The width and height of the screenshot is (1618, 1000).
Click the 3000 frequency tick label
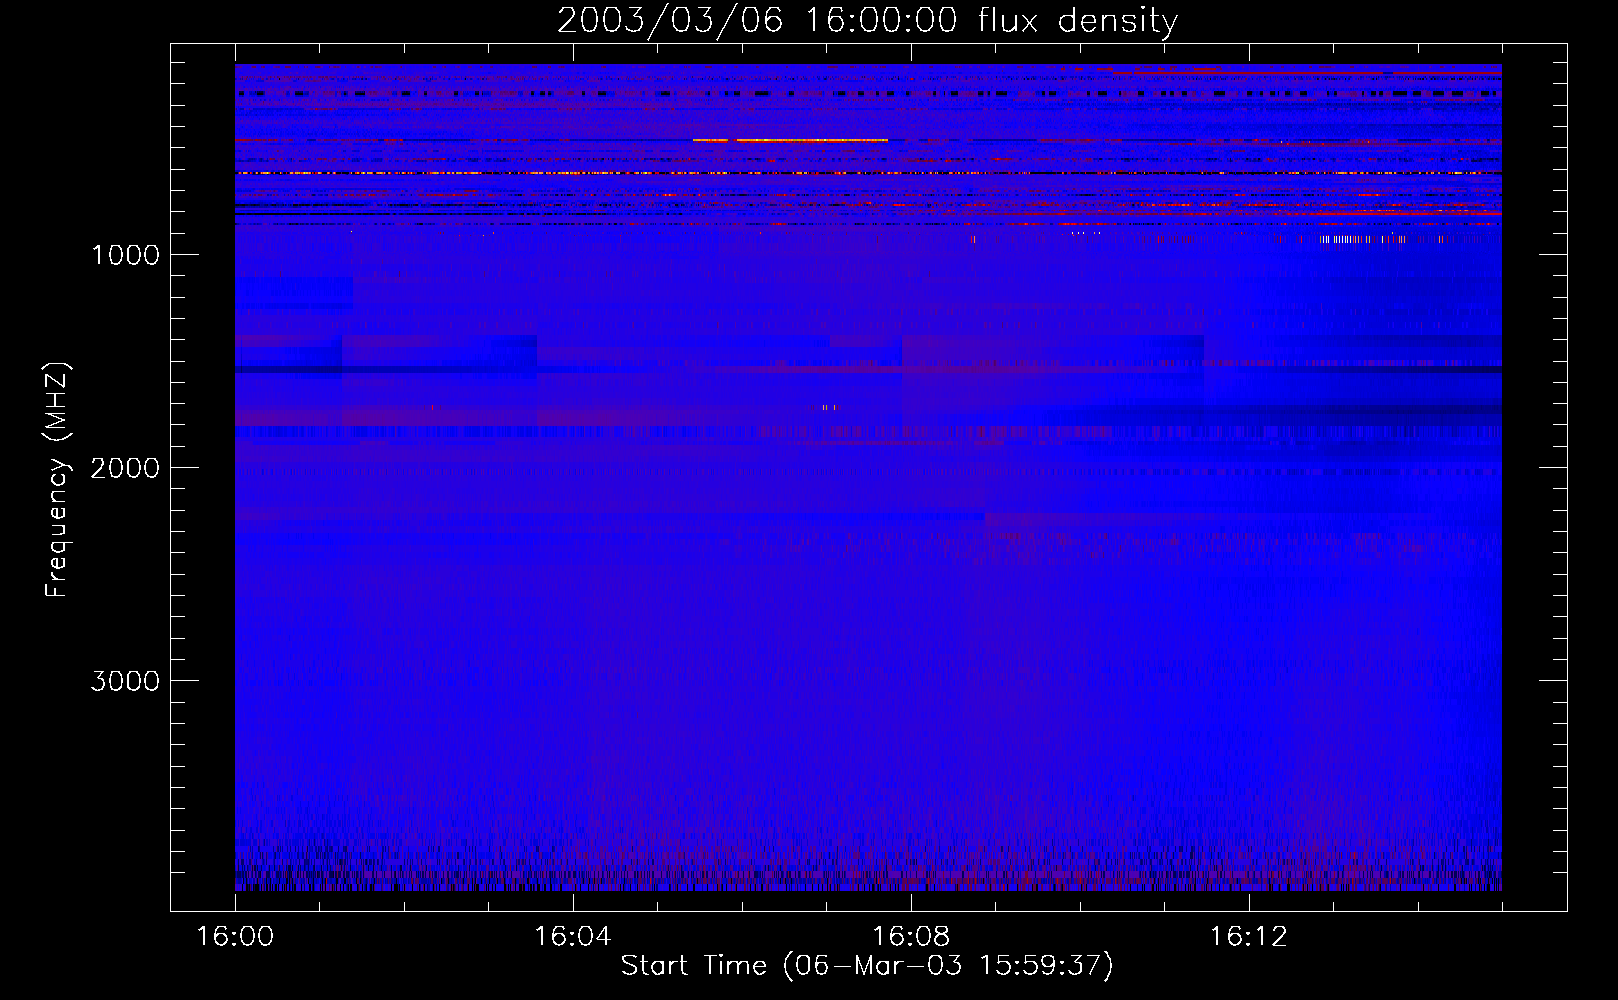125,681
